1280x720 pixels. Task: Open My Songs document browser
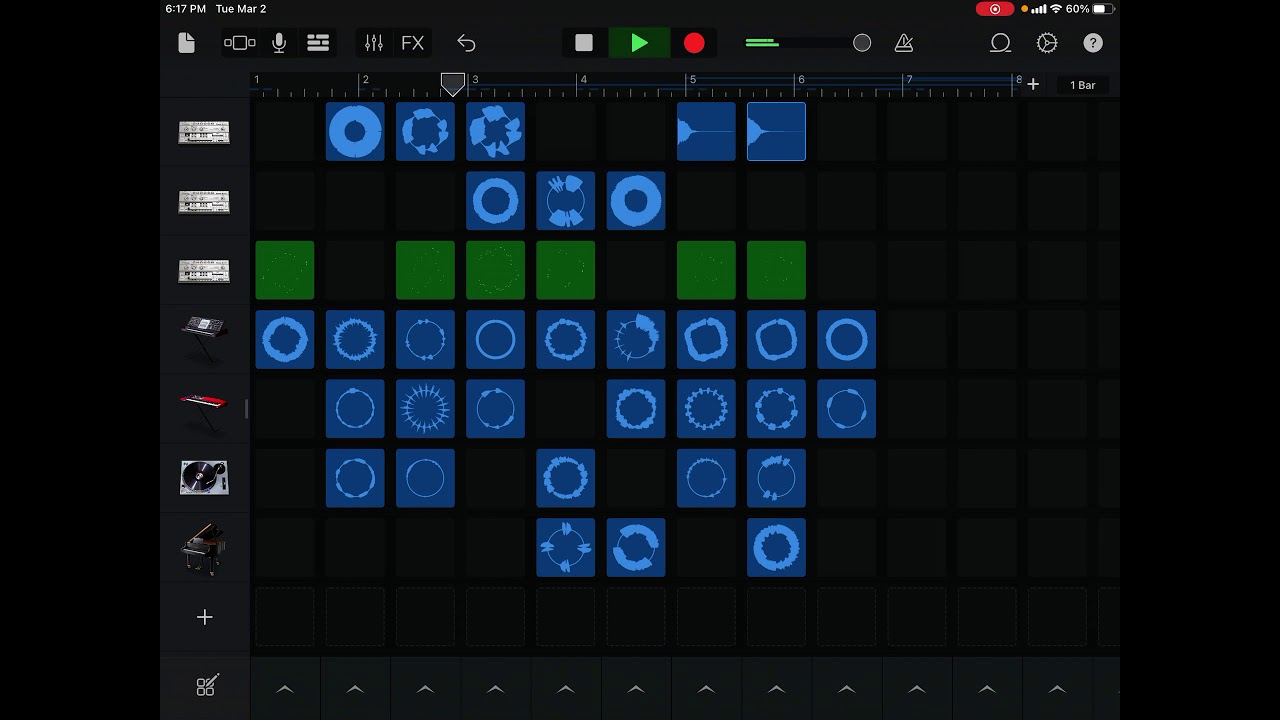pyautogui.click(x=186, y=43)
